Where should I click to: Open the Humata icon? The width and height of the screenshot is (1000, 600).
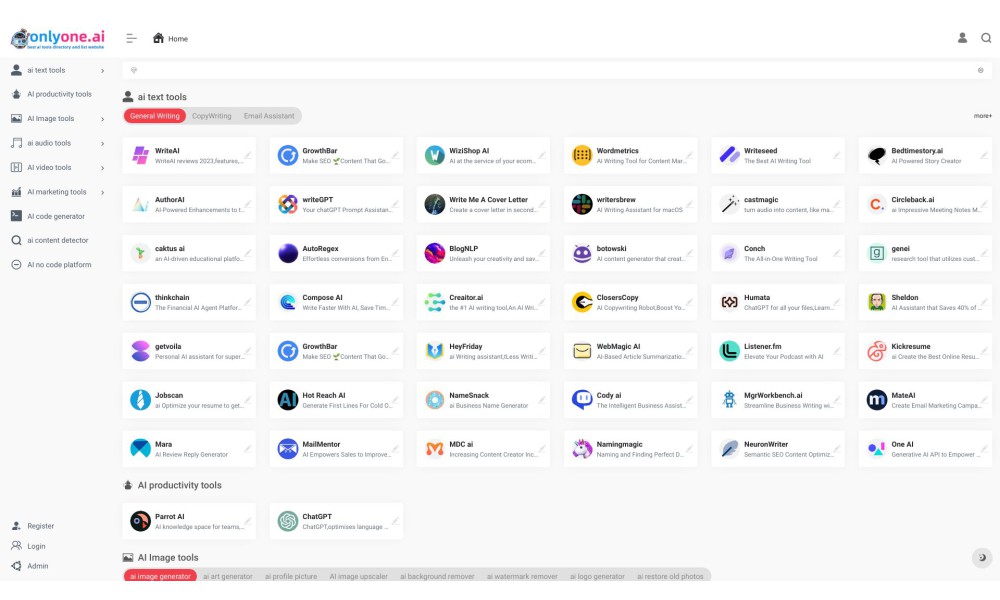(729, 302)
